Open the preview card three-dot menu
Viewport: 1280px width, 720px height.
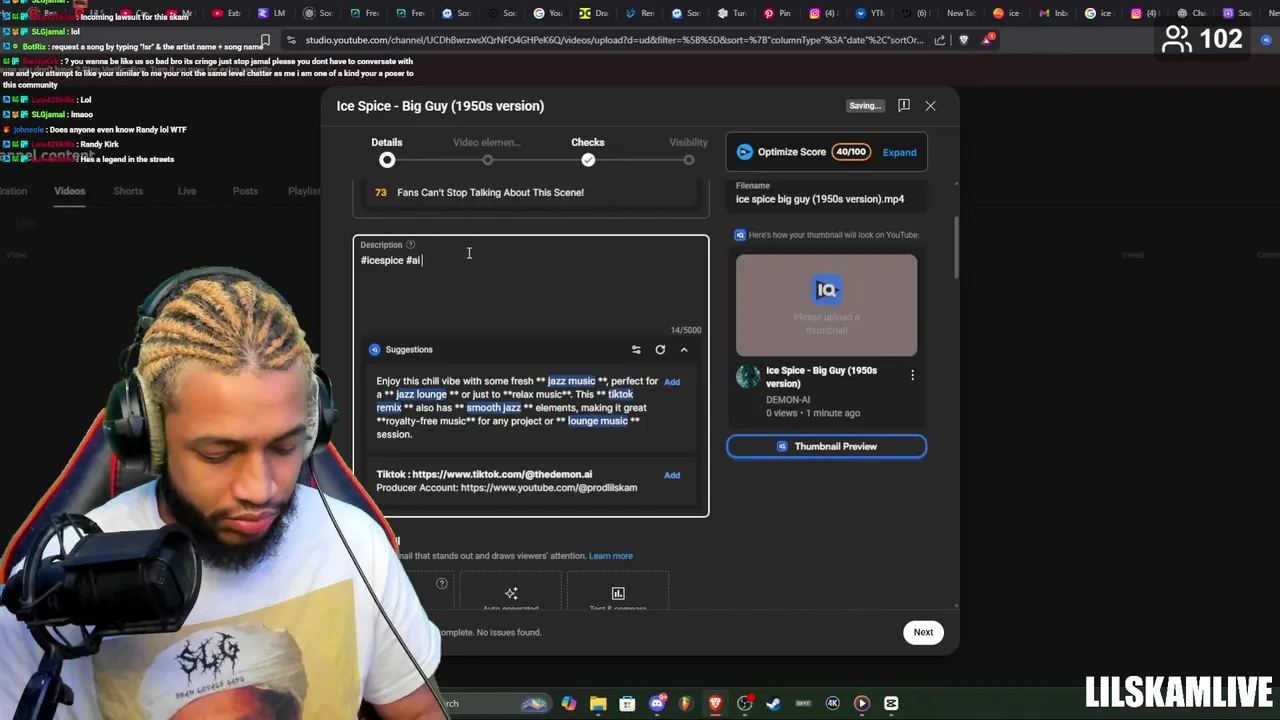pyautogui.click(x=912, y=375)
